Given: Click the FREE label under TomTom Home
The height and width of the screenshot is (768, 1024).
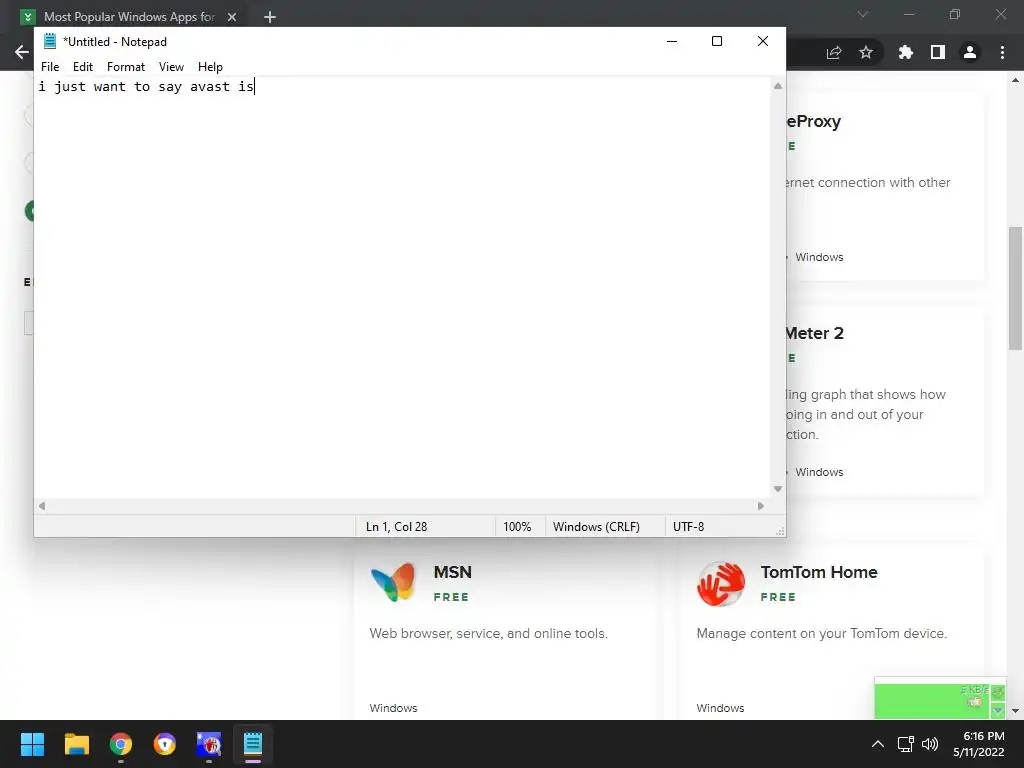Looking at the screenshot, I should (778, 597).
